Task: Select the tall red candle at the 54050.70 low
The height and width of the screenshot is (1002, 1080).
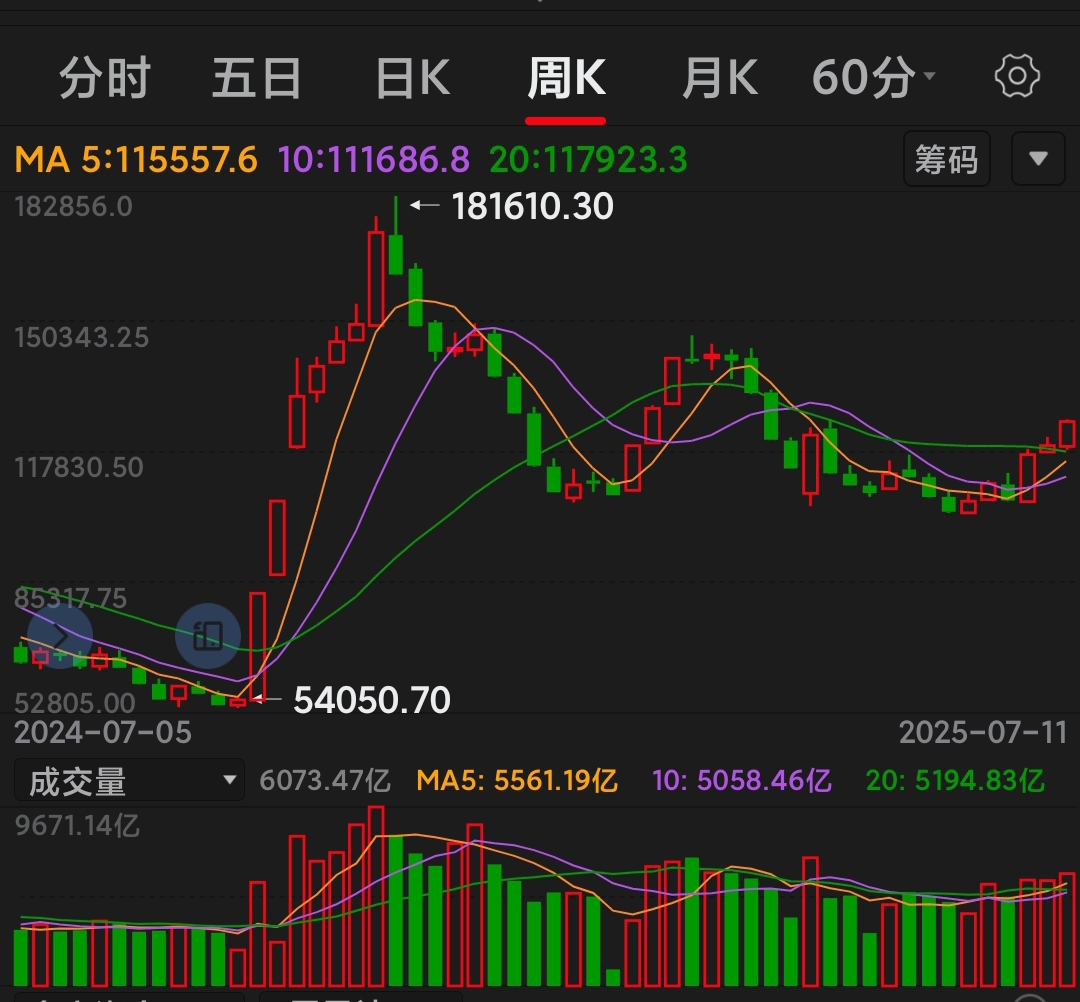Action: click(257, 647)
